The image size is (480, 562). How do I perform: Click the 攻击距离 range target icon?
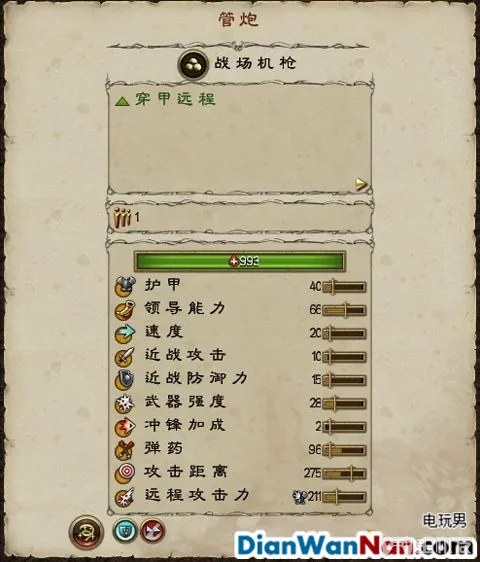tap(125, 473)
